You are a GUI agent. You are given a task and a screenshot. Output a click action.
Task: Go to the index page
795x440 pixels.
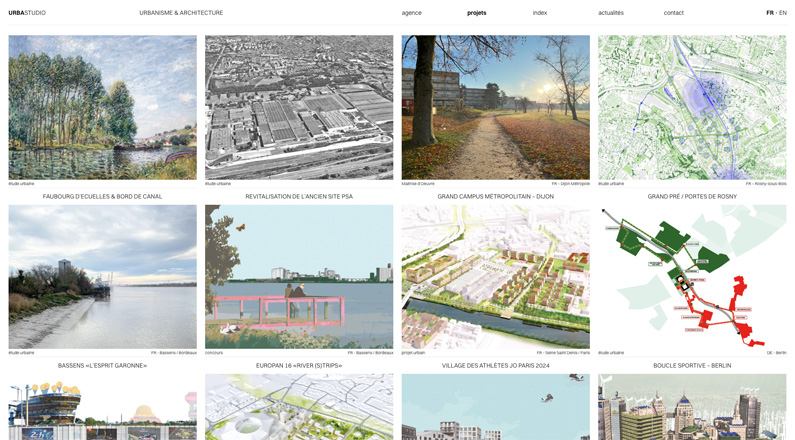pos(539,13)
